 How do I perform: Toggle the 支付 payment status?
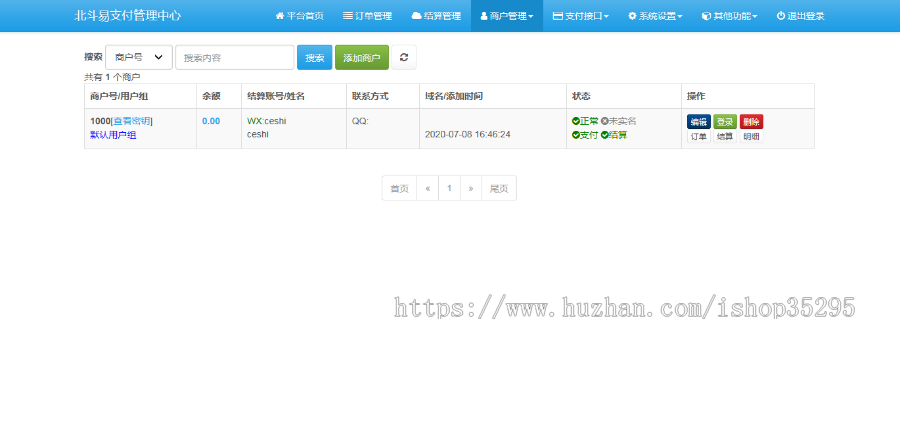point(585,135)
